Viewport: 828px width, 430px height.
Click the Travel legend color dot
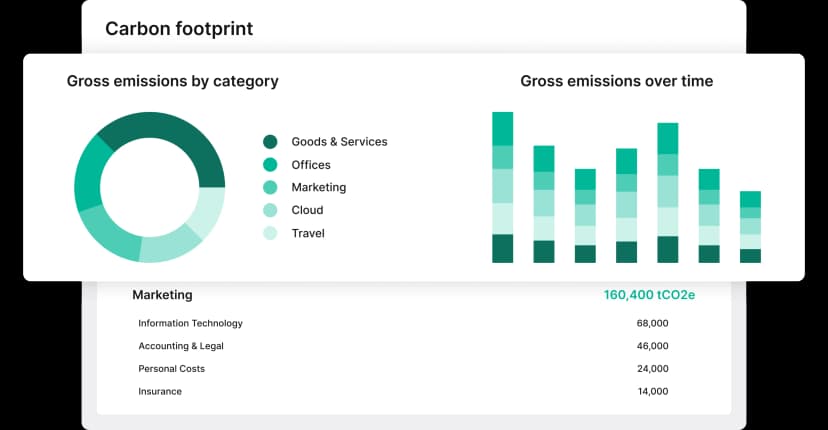[x=270, y=234]
